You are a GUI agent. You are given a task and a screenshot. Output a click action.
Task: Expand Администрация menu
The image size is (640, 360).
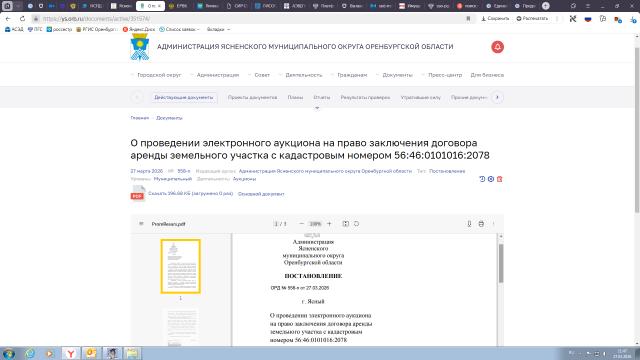tap(217, 75)
